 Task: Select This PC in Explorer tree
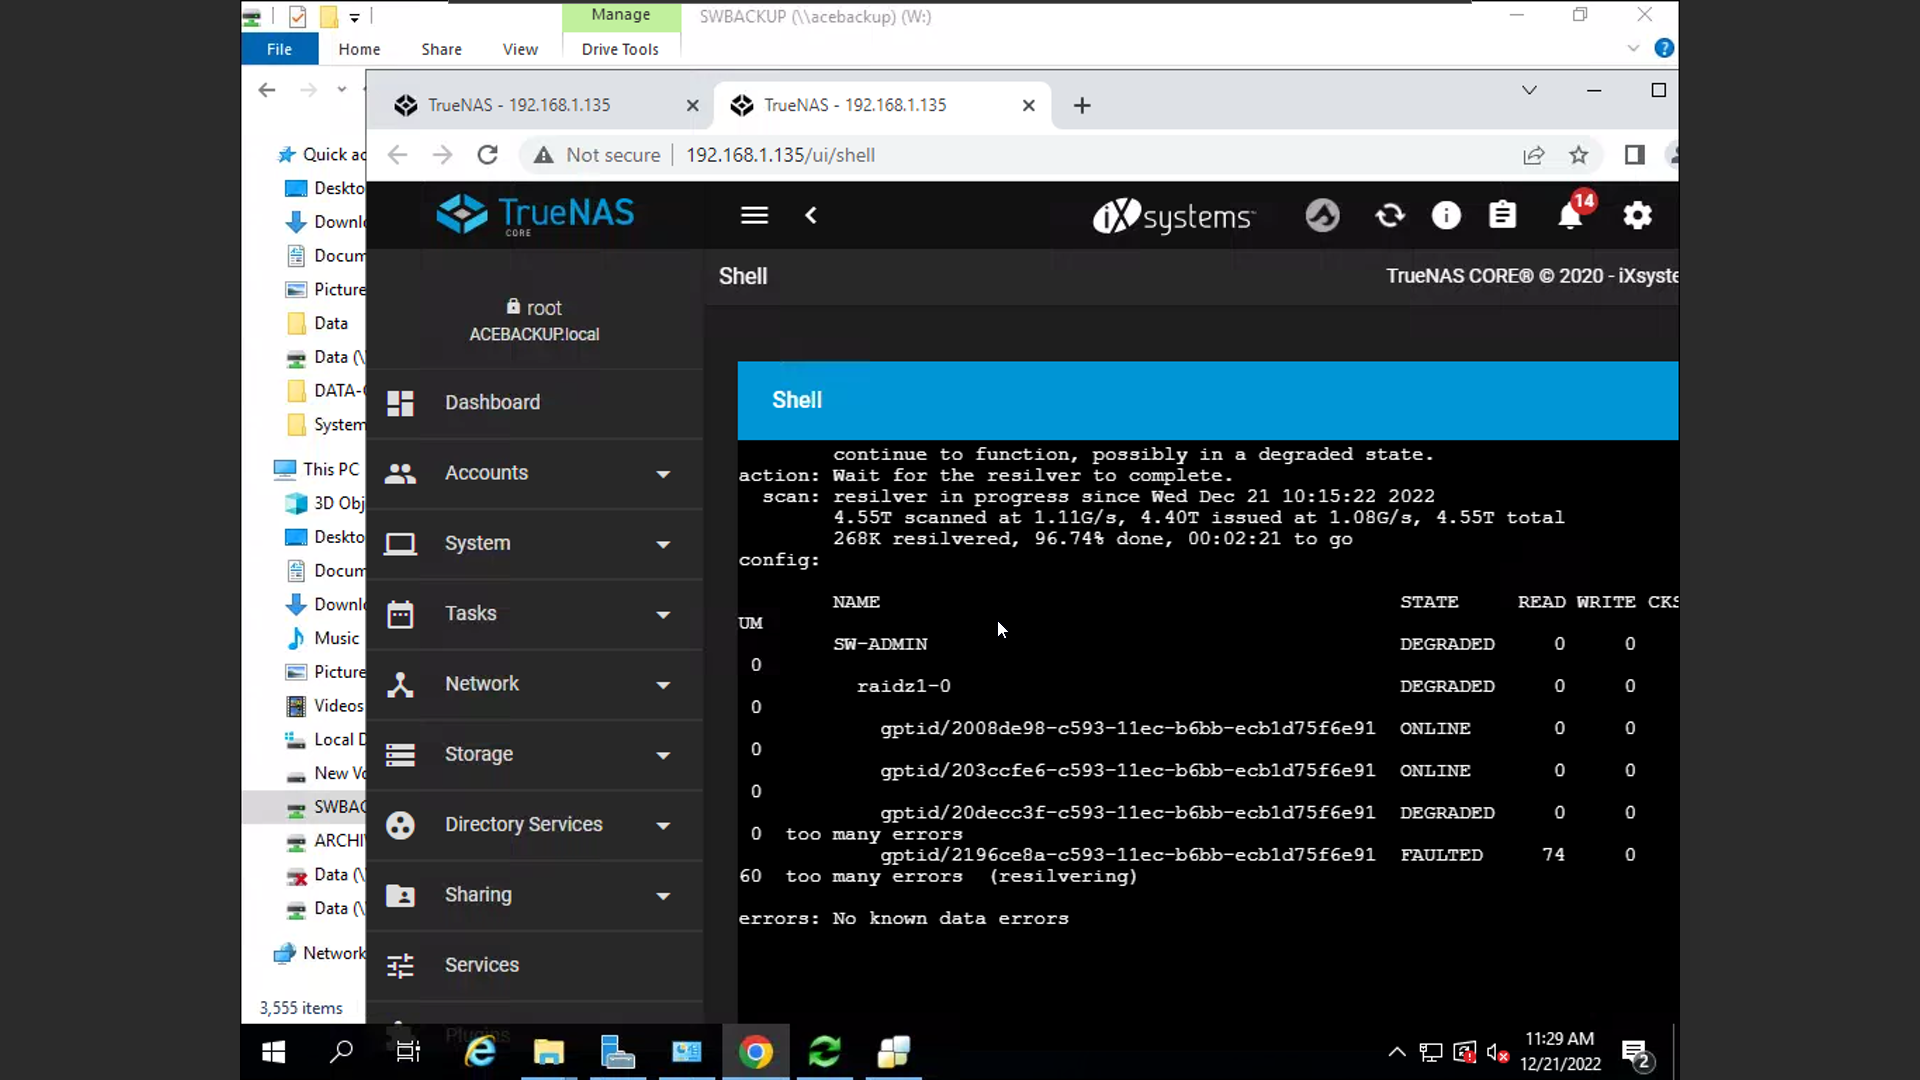[x=330, y=469]
